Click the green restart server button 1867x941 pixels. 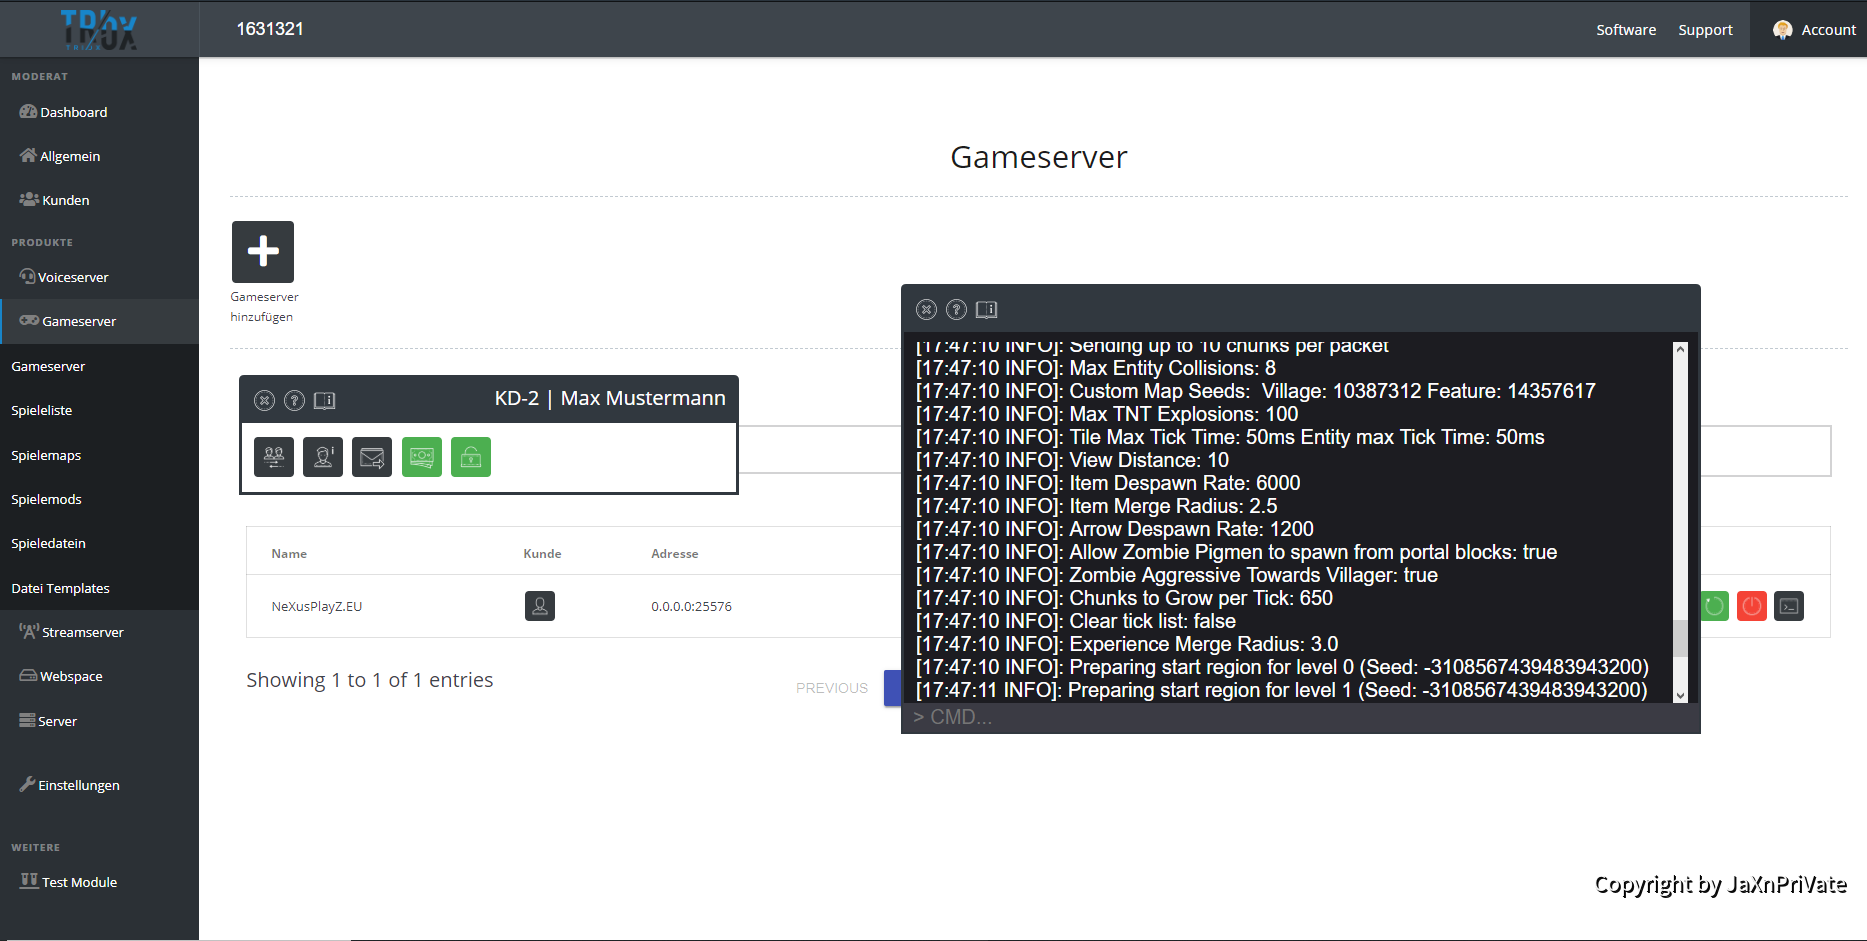point(1714,606)
